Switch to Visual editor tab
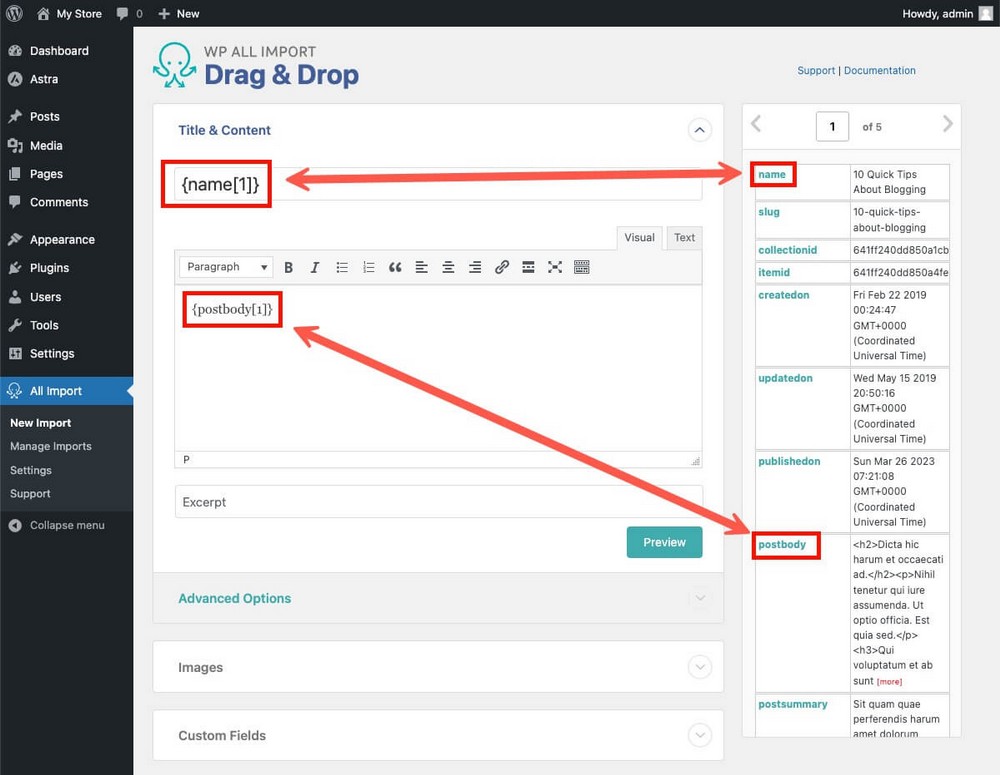The height and width of the screenshot is (775, 1000). pos(639,237)
